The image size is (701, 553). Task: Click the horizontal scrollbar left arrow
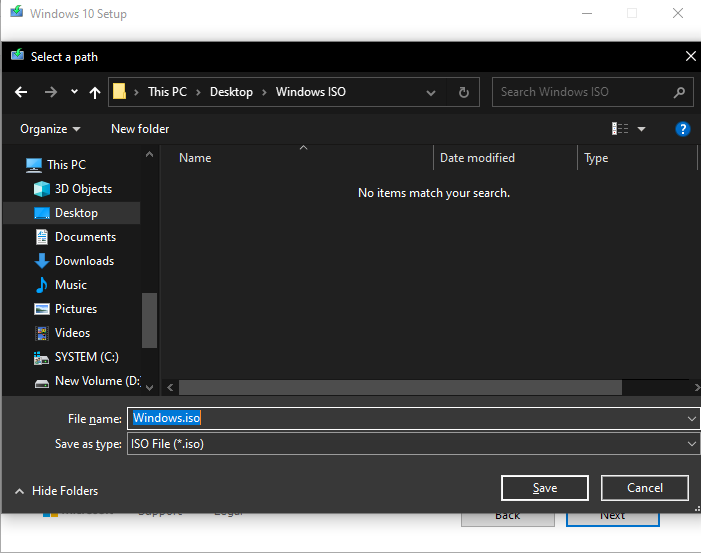tap(170, 388)
